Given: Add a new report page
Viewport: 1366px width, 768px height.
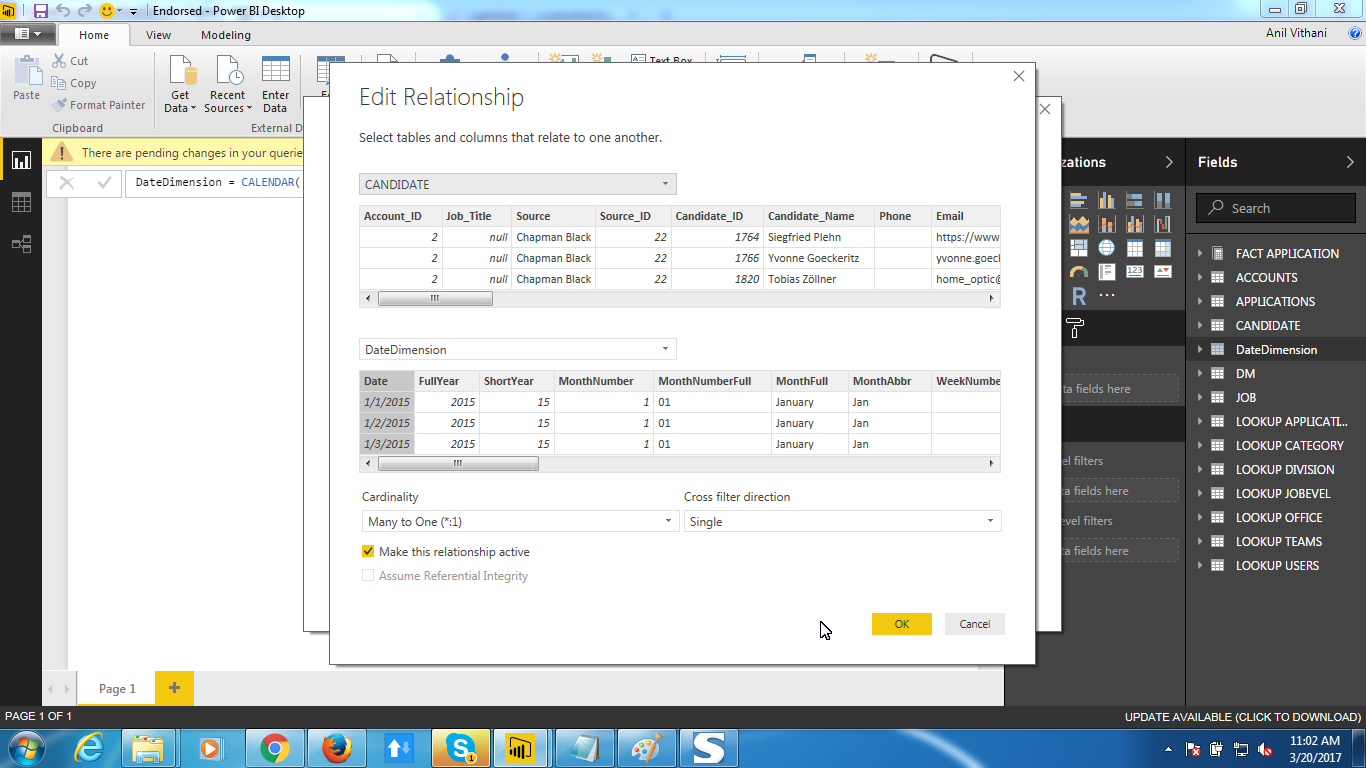Looking at the screenshot, I should [174, 688].
